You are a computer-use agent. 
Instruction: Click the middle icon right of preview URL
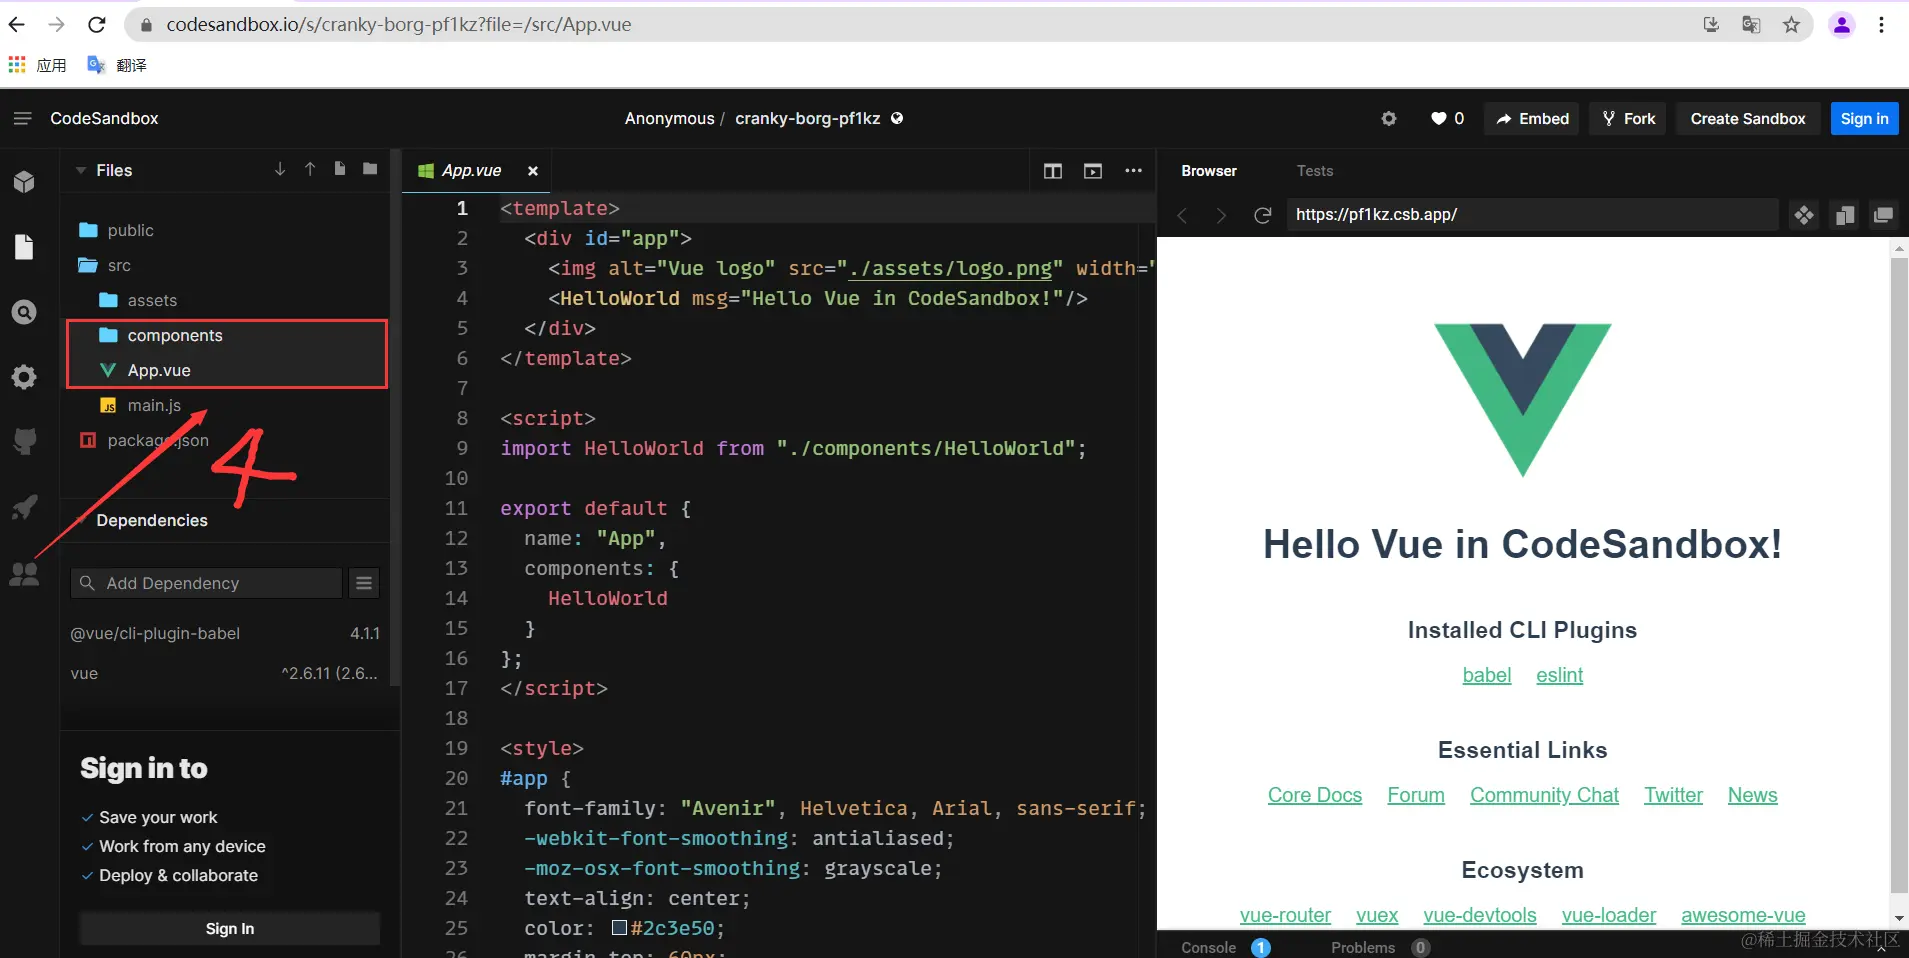1845,215
